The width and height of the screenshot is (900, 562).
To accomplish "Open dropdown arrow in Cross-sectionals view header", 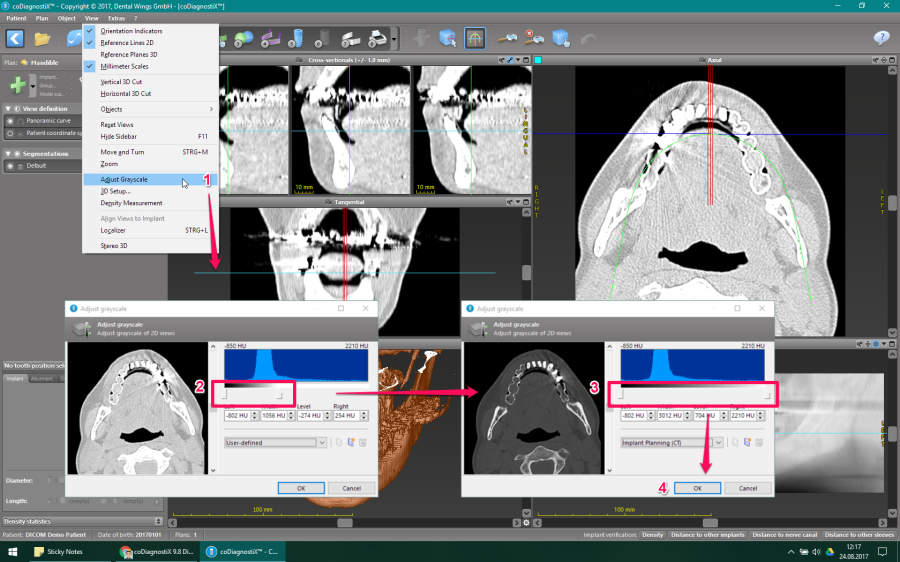I will coord(518,60).
